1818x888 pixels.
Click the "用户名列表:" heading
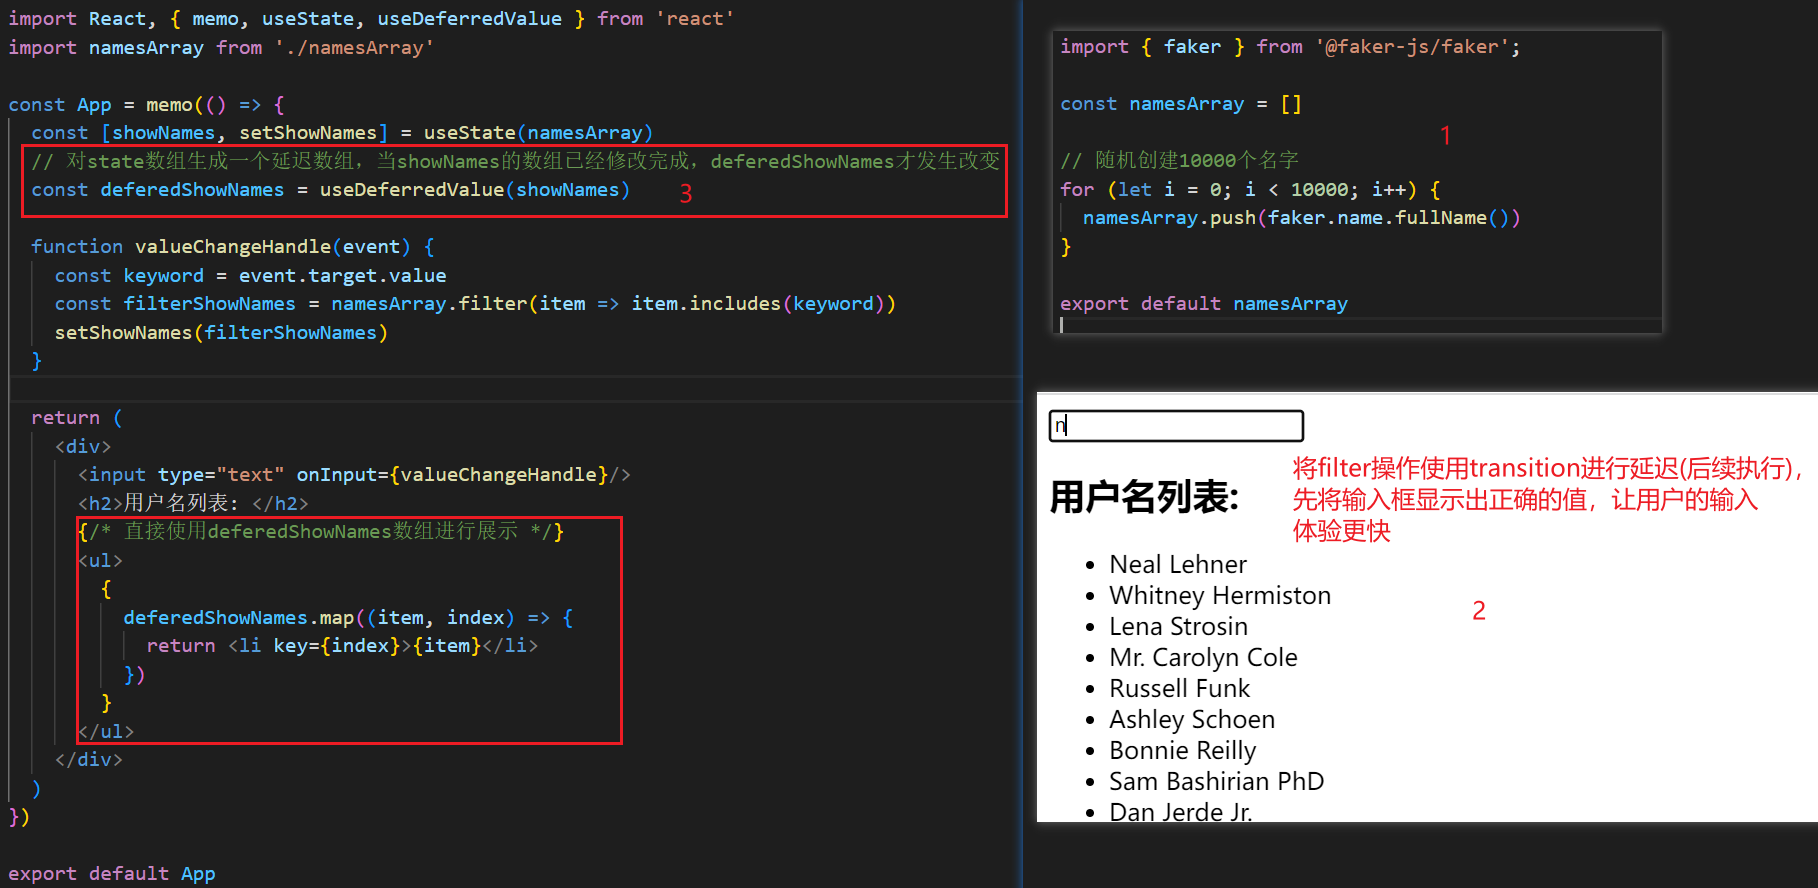tap(1144, 497)
